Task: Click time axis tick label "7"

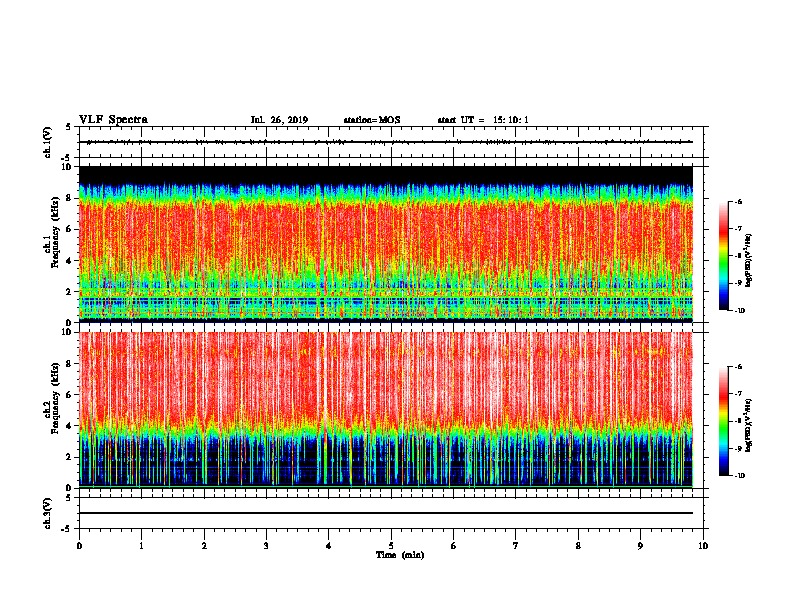Action: 516,546
